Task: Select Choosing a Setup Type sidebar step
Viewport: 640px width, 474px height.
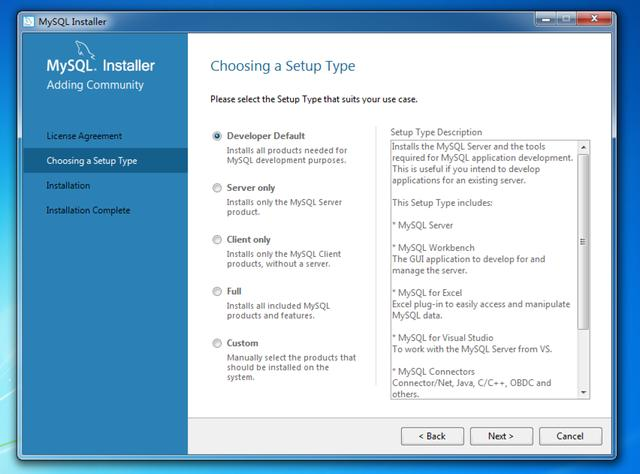Action: 105,160
